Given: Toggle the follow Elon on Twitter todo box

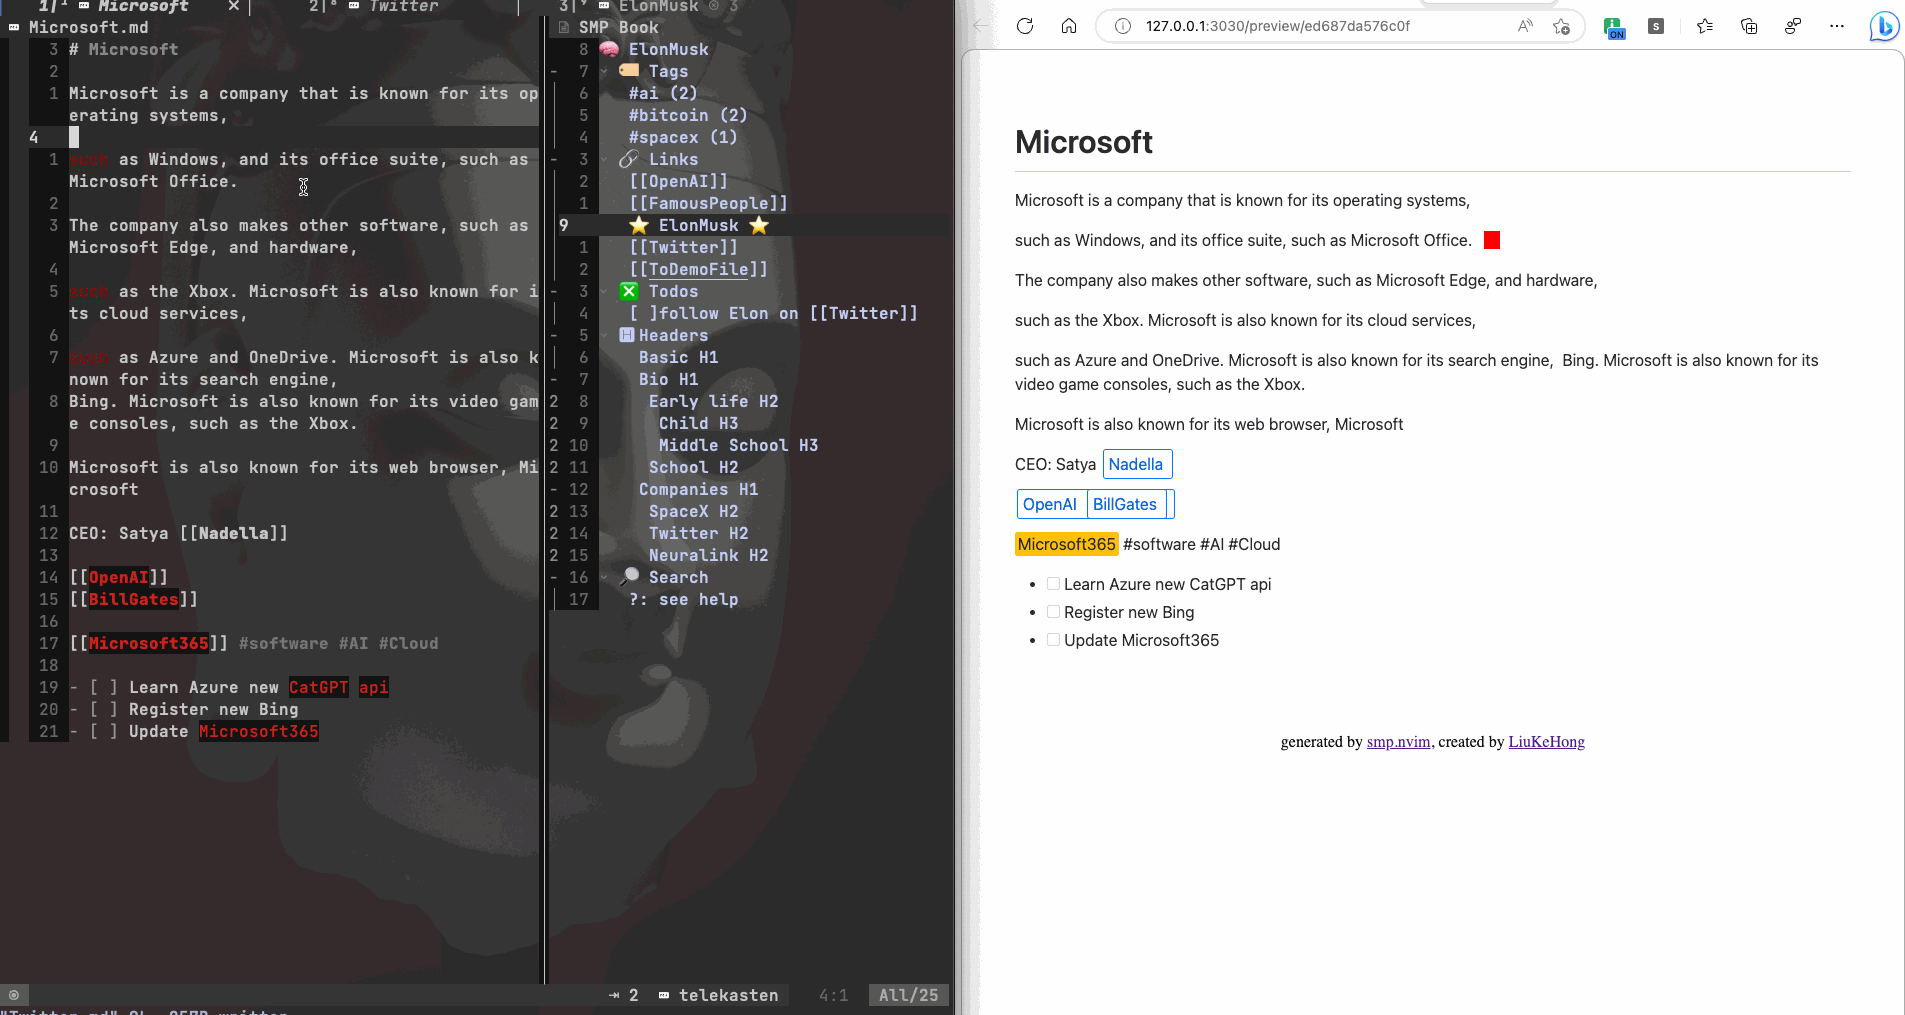Looking at the screenshot, I should (644, 313).
